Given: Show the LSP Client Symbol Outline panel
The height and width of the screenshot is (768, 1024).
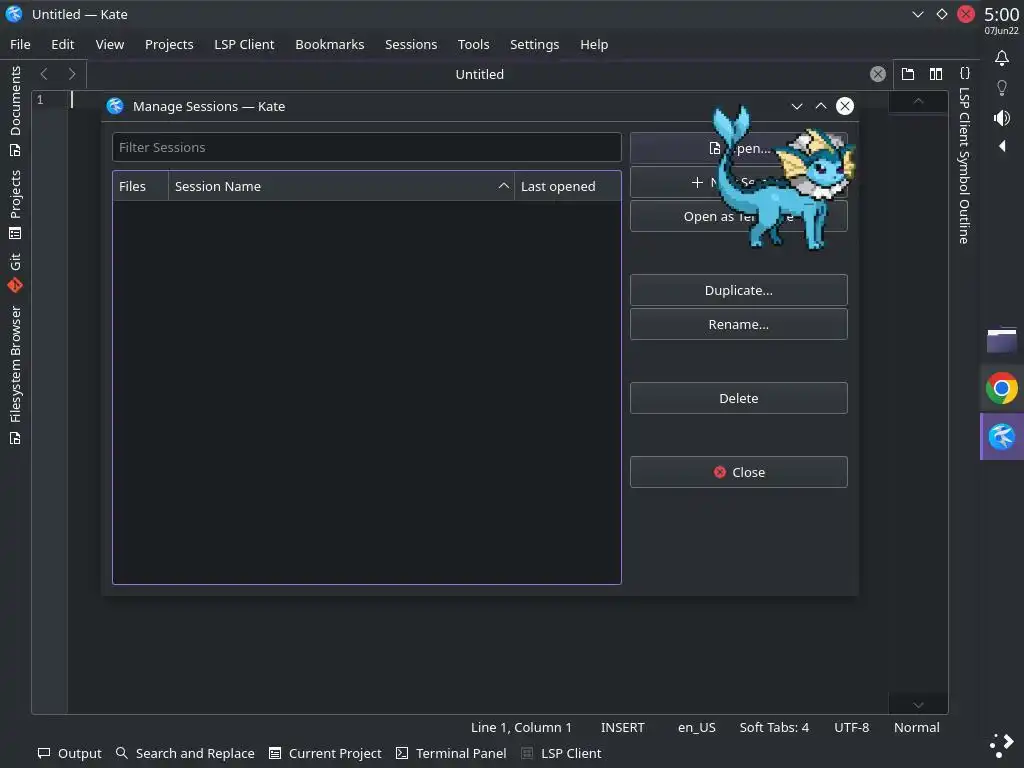Looking at the screenshot, I should pos(964,155).
